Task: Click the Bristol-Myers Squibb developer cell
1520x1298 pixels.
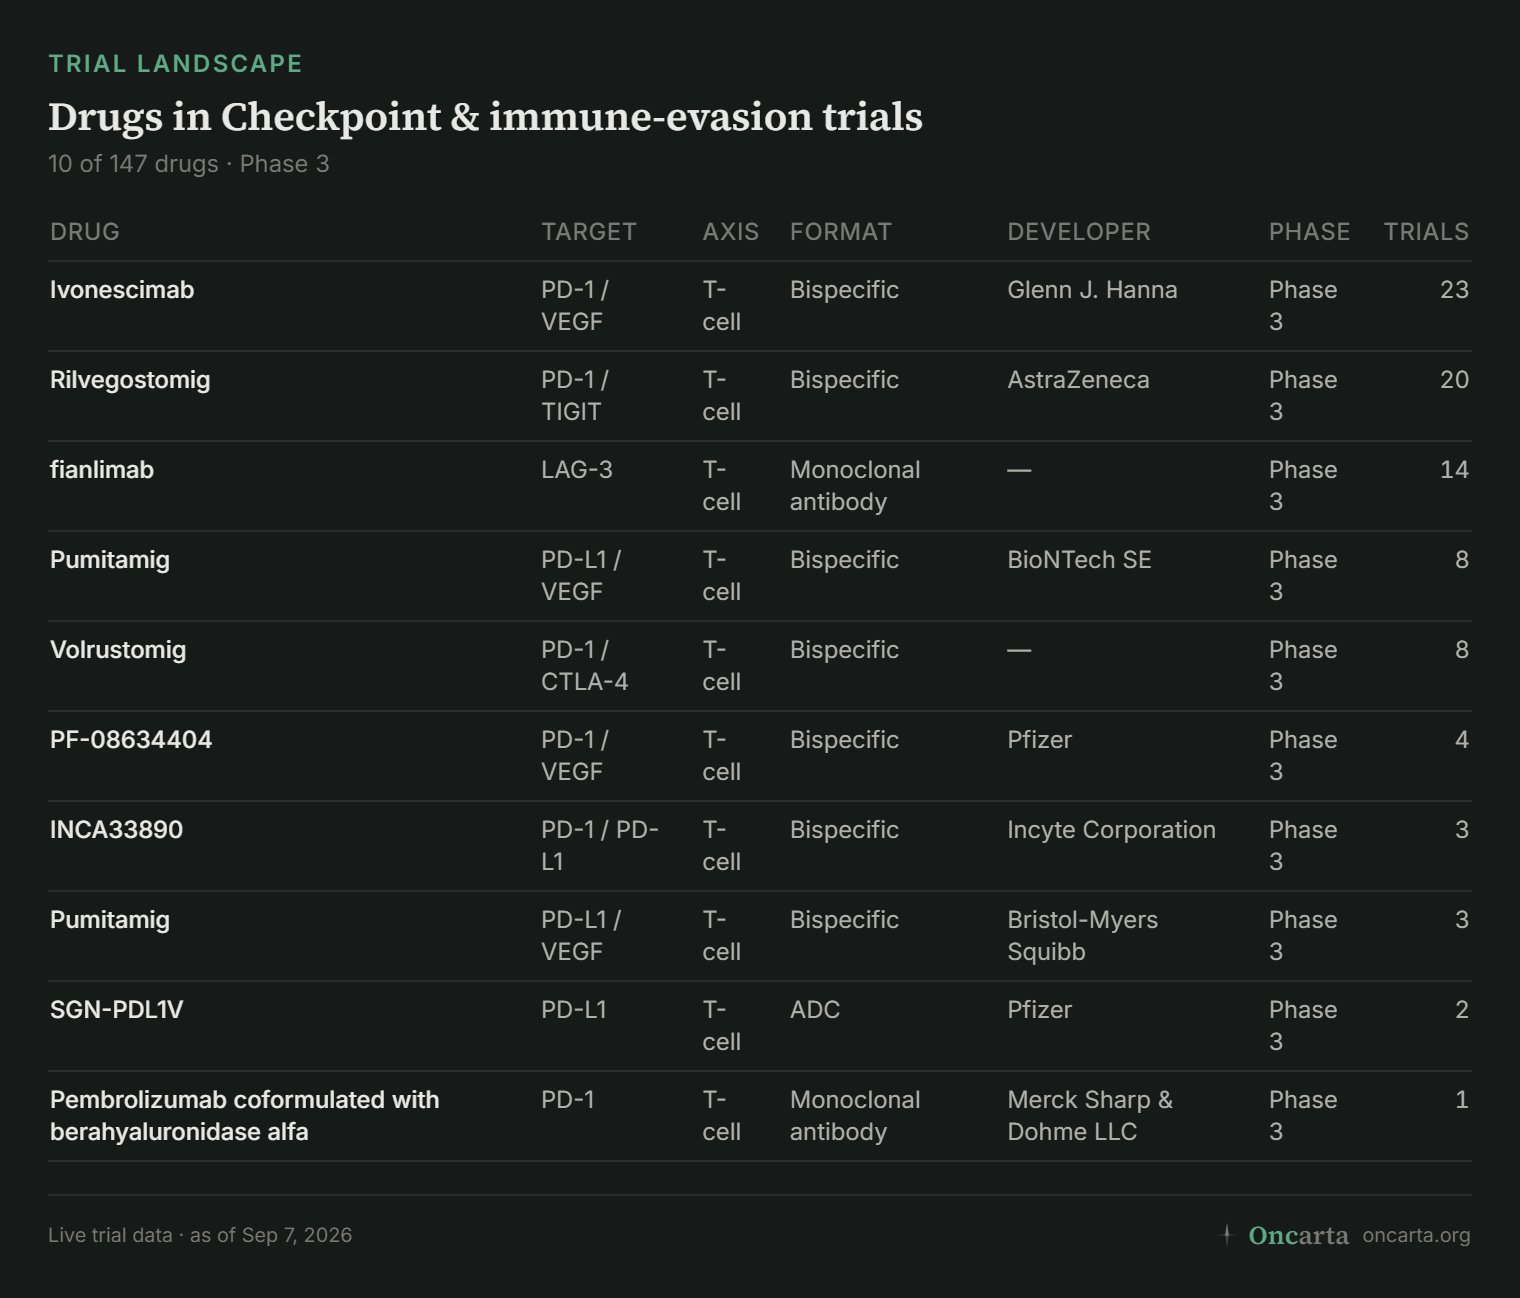Action: click(1082, 936)
